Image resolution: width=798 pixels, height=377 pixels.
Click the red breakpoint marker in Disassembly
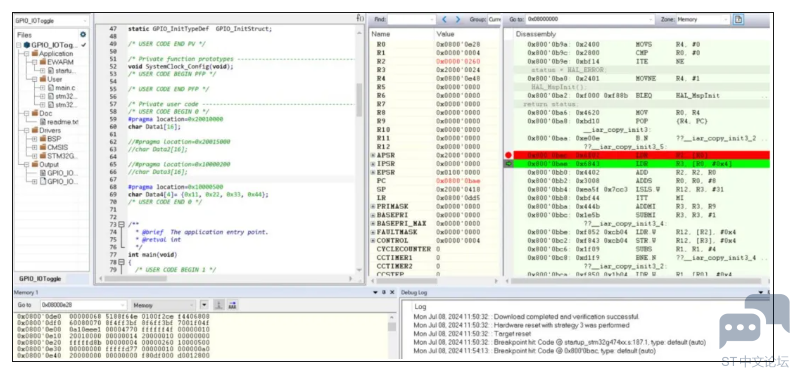coord(508,155)
